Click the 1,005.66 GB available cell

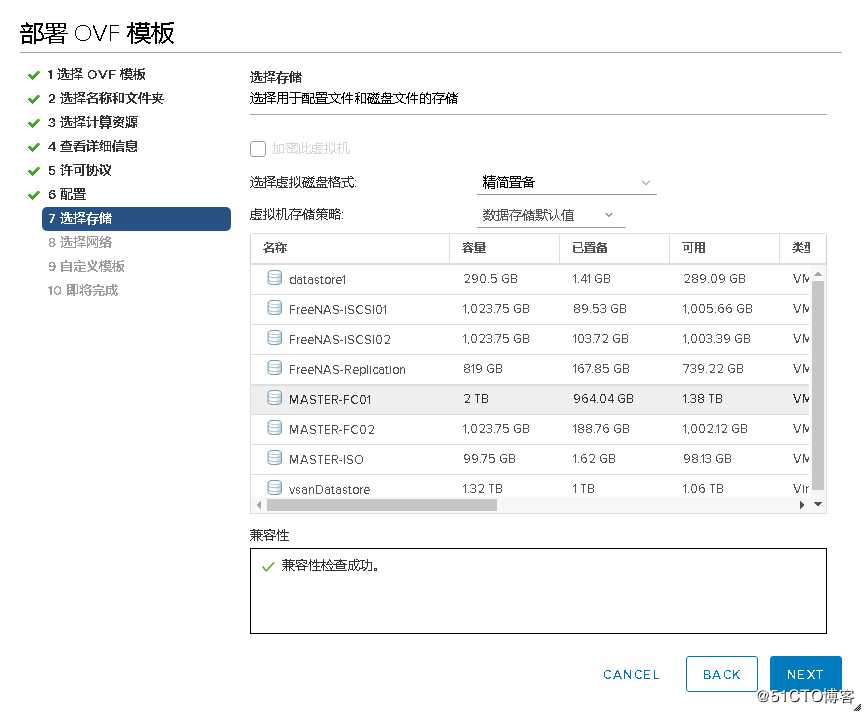[x=717, y=309]
